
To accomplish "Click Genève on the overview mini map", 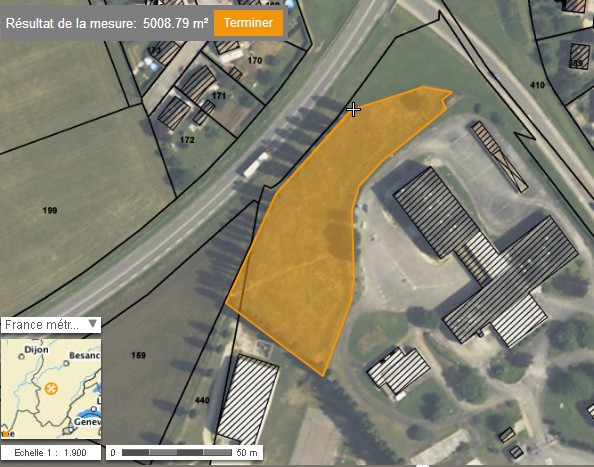I will click(x=88, y=422).
